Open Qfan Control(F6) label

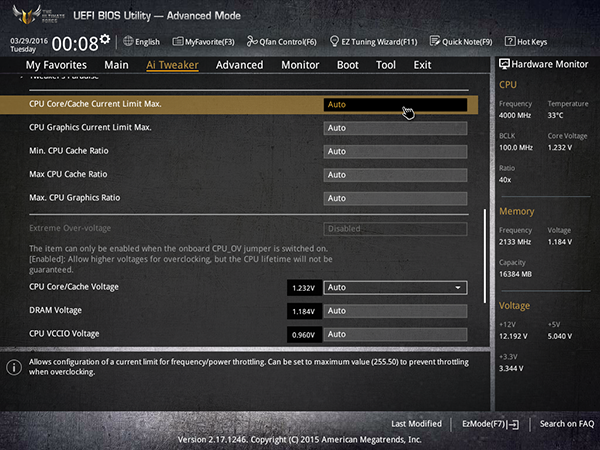coord(288,42)
